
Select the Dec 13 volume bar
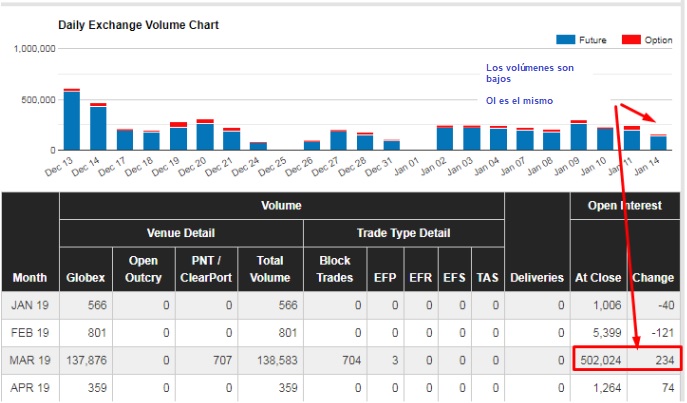point(72,119)
